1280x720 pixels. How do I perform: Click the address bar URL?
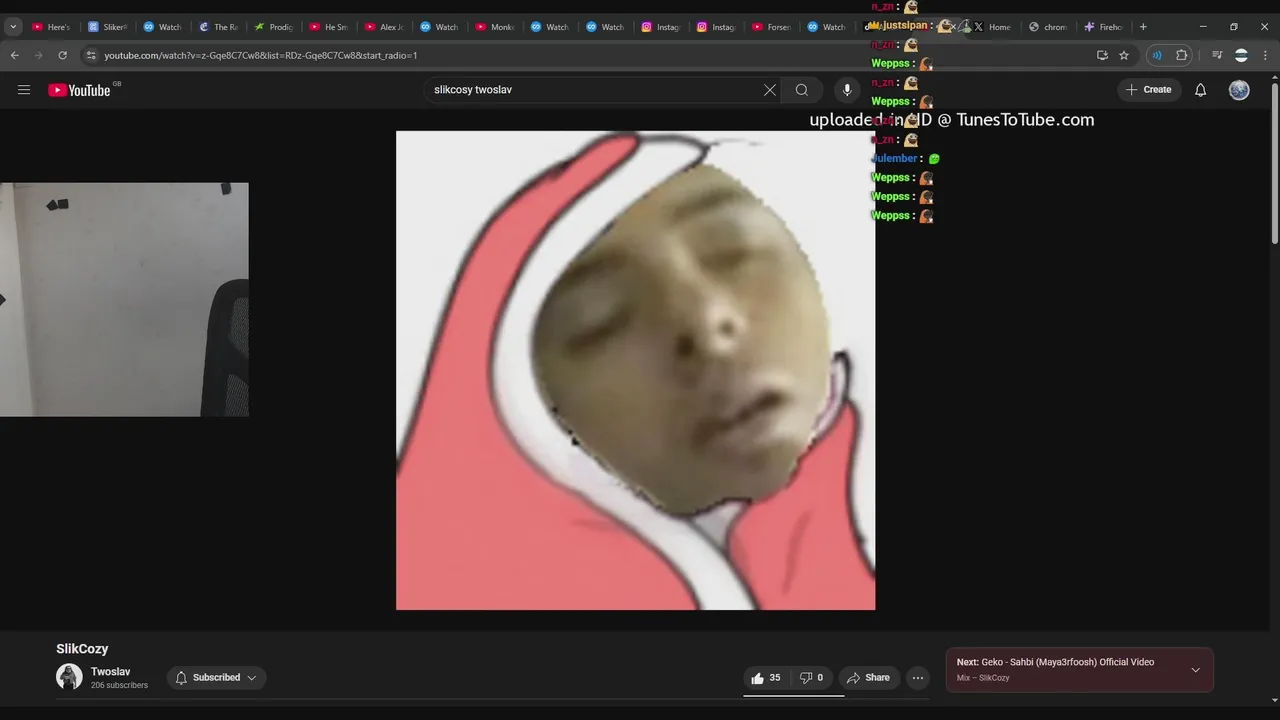pyautogui.click(x=261, y=55)
